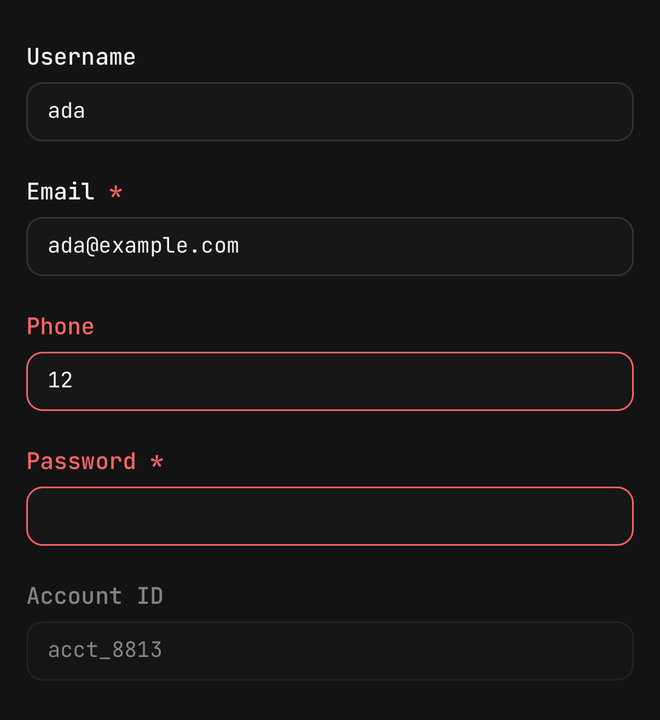Click the required asterisk next to Email
The image size is (660, 720).
tap(116, 191)
